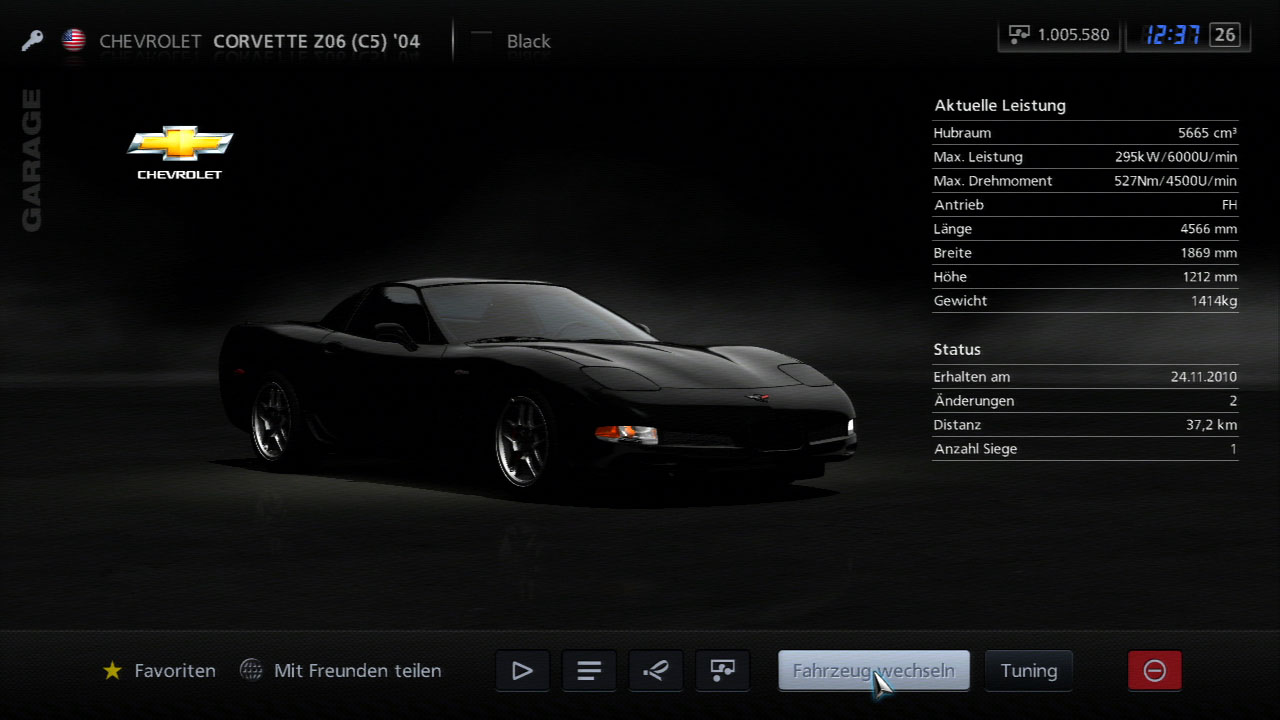This screenshot has height=720, width=1280.
Task: Toggle the Favoriten text label
Action: [x=175, y=671]
